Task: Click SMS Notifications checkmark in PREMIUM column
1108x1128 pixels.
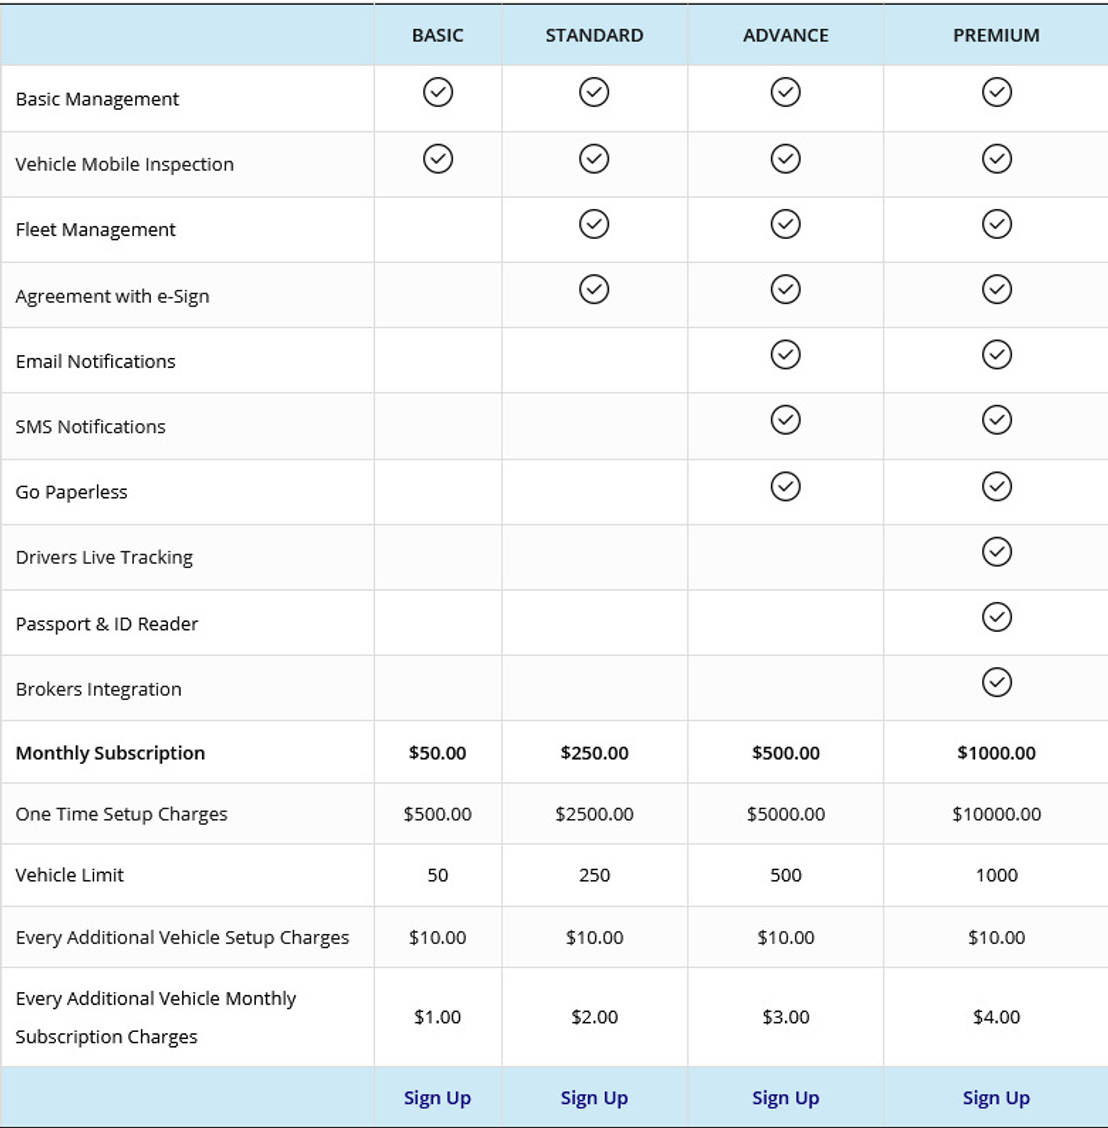Action: coord(996,420)
